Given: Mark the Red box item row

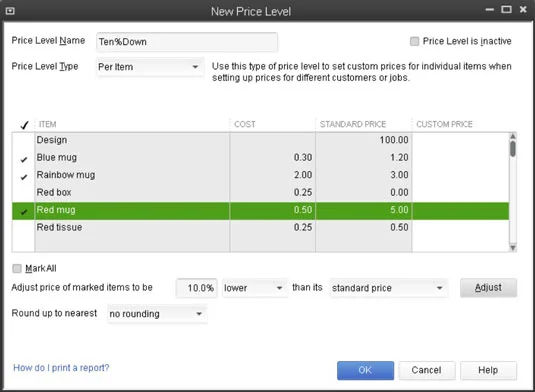Looking at the screenshot, I should click(x=24, y=192).
